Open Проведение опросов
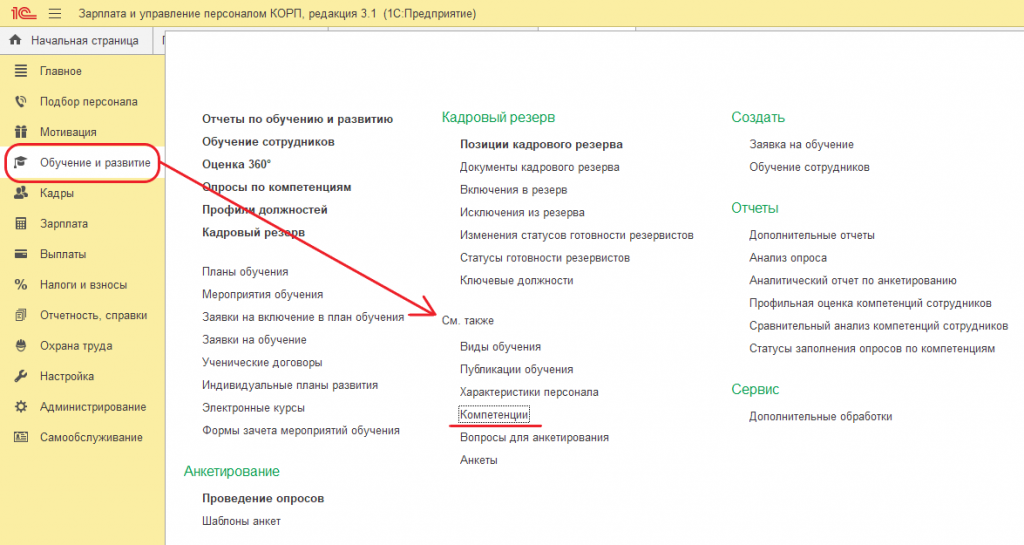 pyautogui.click(x=263, y=499)
